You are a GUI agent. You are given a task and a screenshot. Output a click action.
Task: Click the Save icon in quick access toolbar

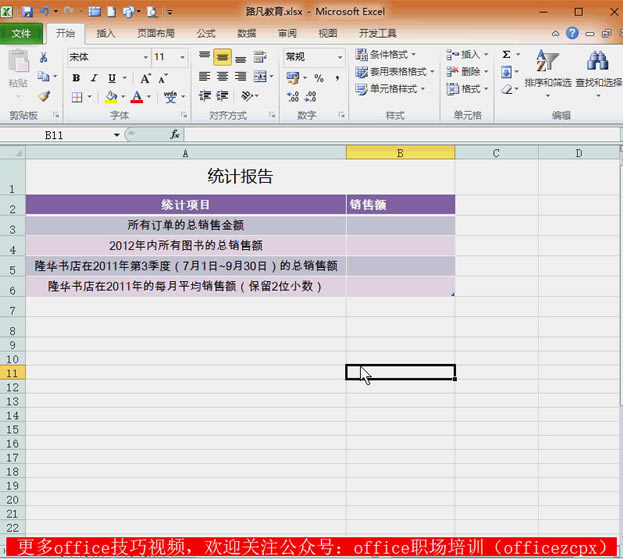[x=27, y=12]
